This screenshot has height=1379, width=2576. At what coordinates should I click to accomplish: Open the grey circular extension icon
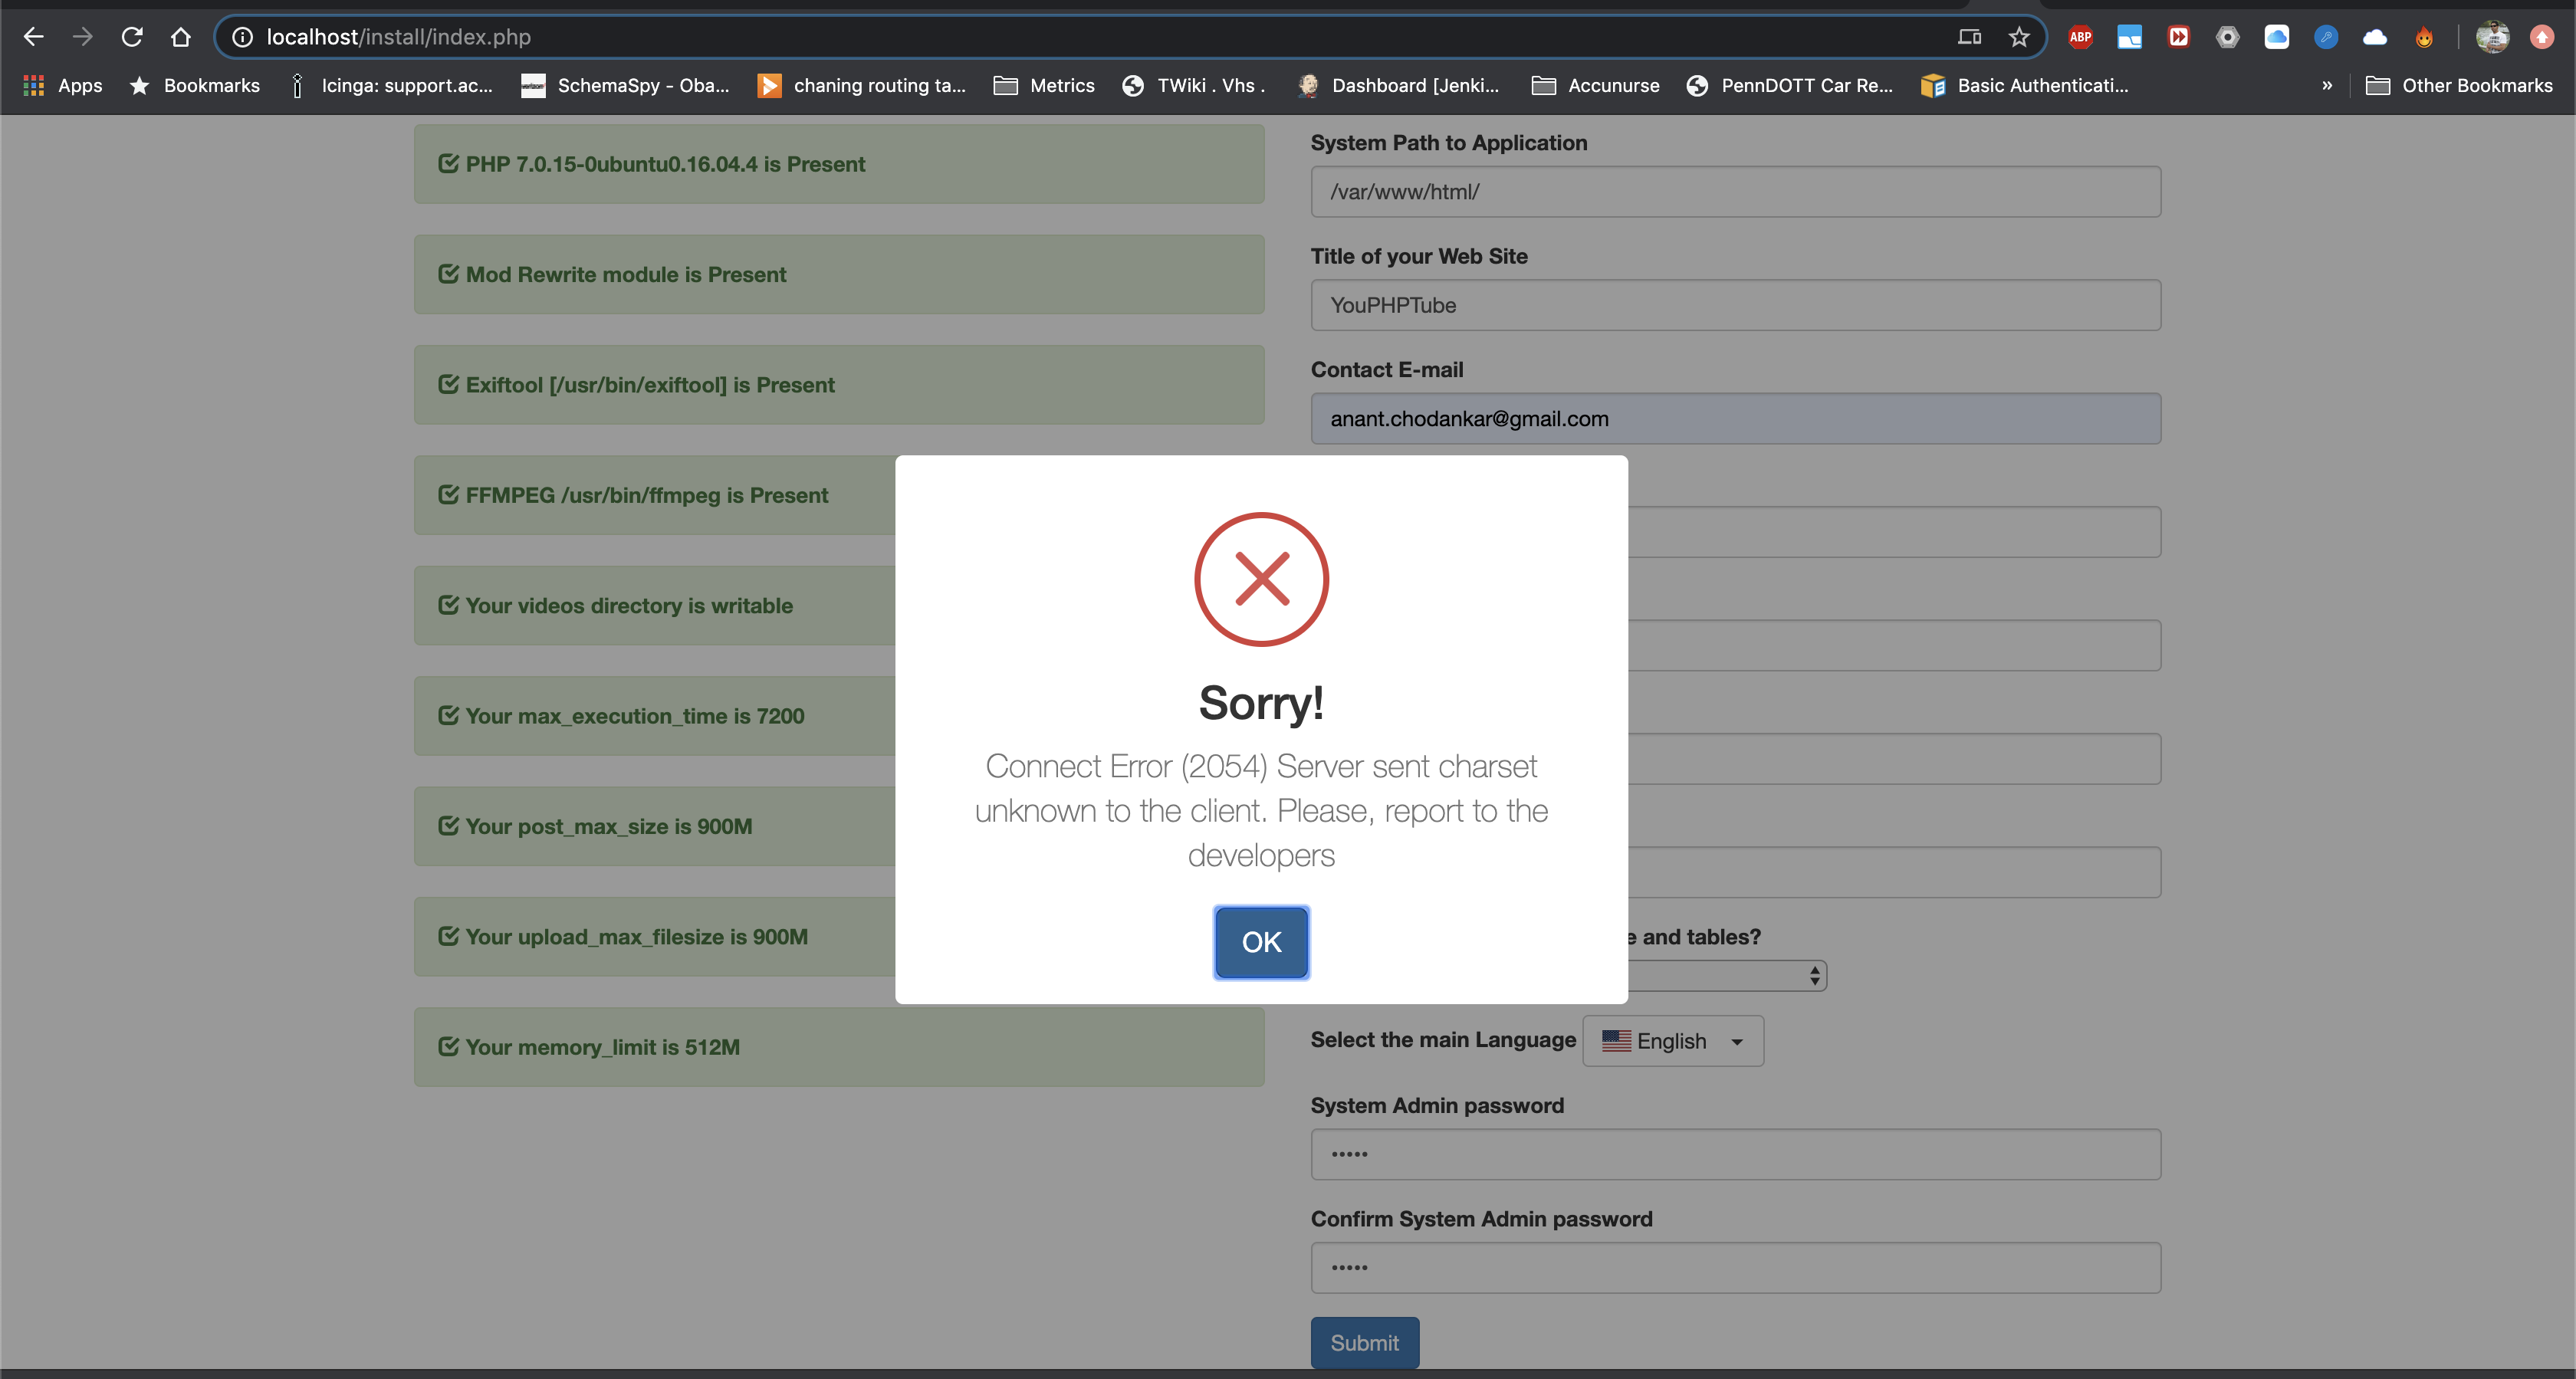point(2228,37)
